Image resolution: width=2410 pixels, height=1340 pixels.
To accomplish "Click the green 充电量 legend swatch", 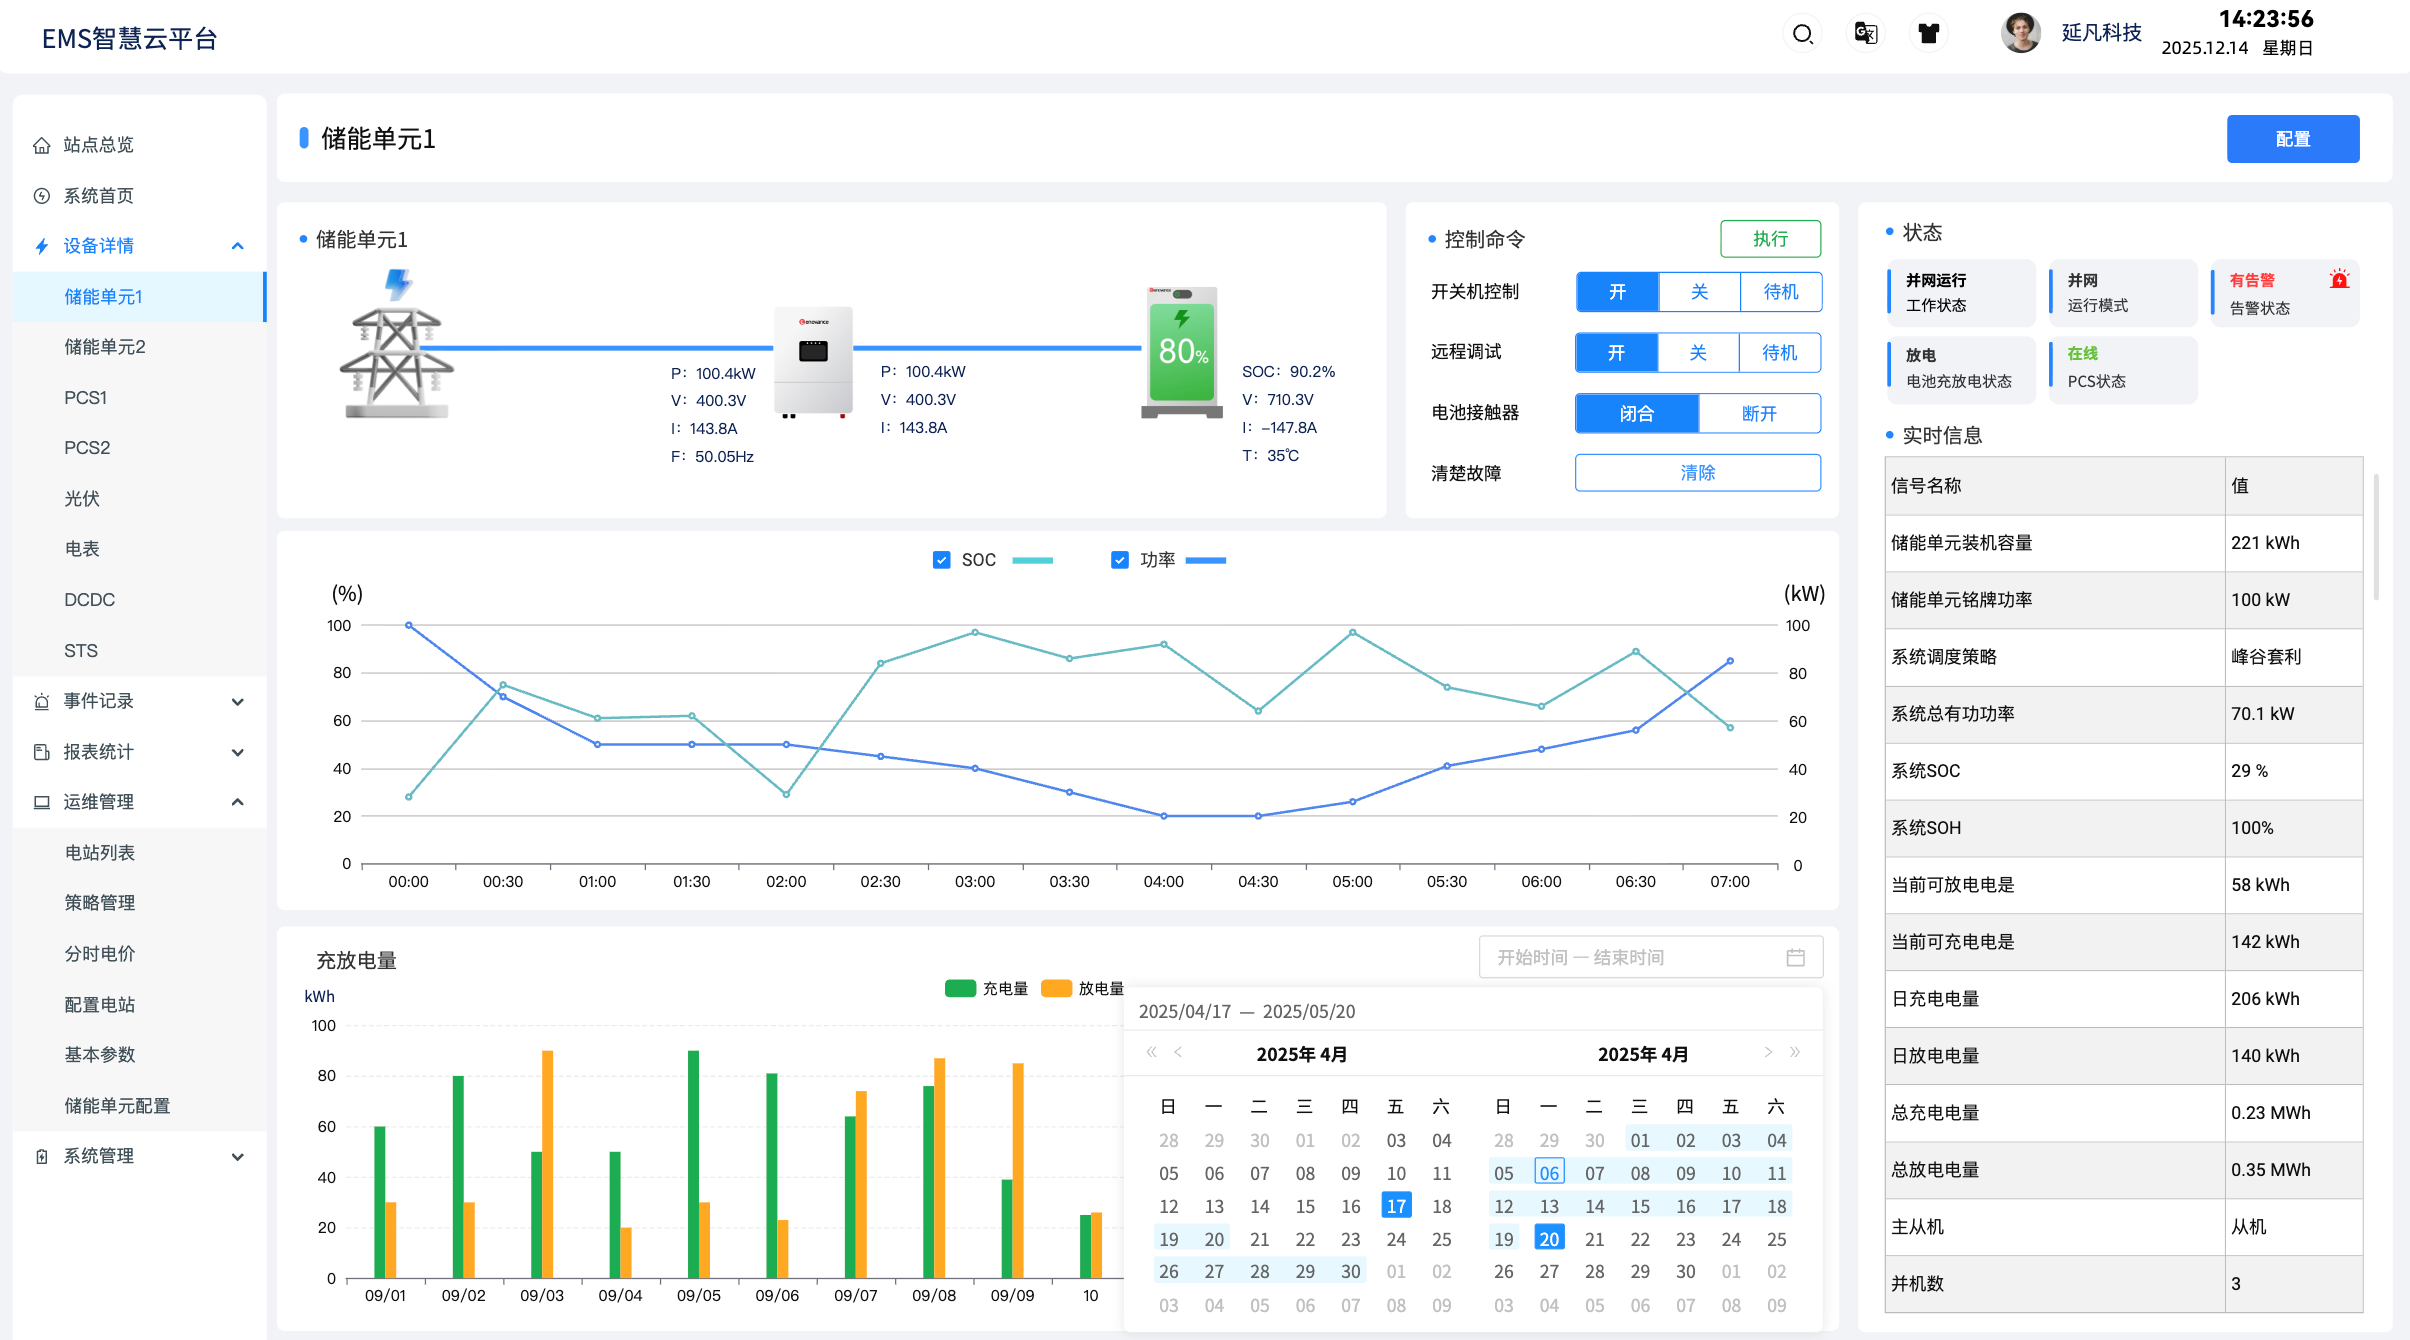I will [960, 988].
